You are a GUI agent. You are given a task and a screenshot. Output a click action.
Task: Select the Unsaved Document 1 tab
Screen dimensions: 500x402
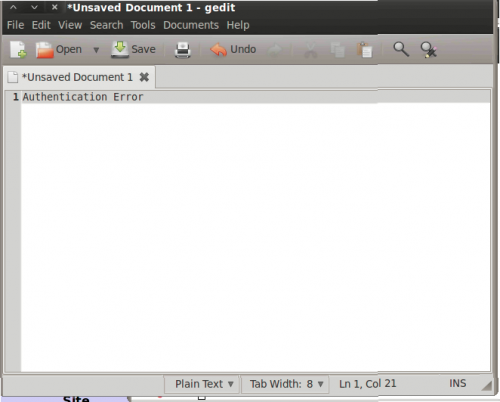pos(77,77)
